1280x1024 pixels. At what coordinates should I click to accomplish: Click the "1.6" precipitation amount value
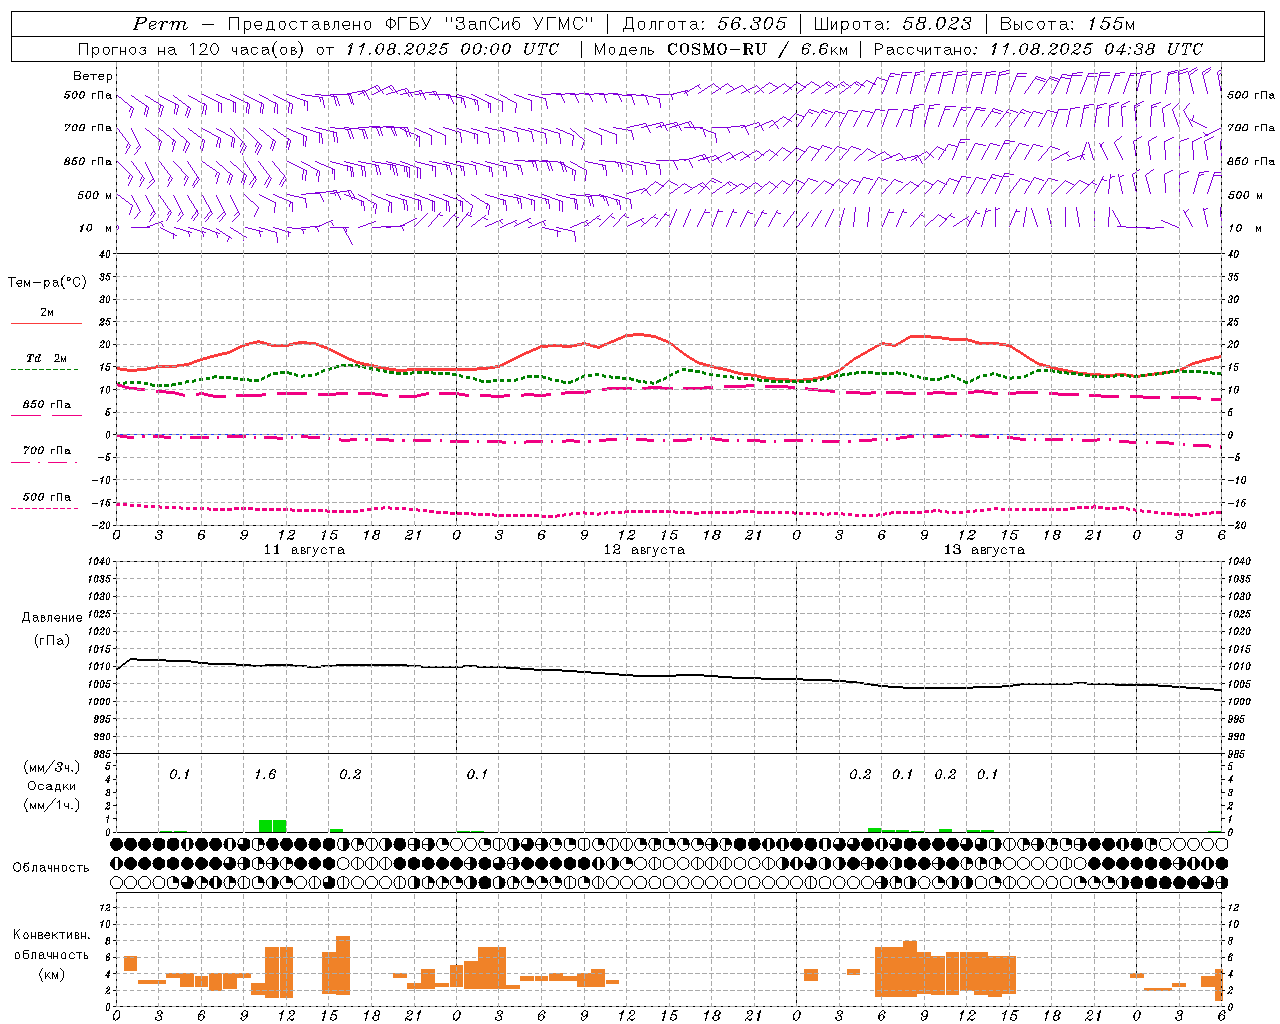click(265, 775)
